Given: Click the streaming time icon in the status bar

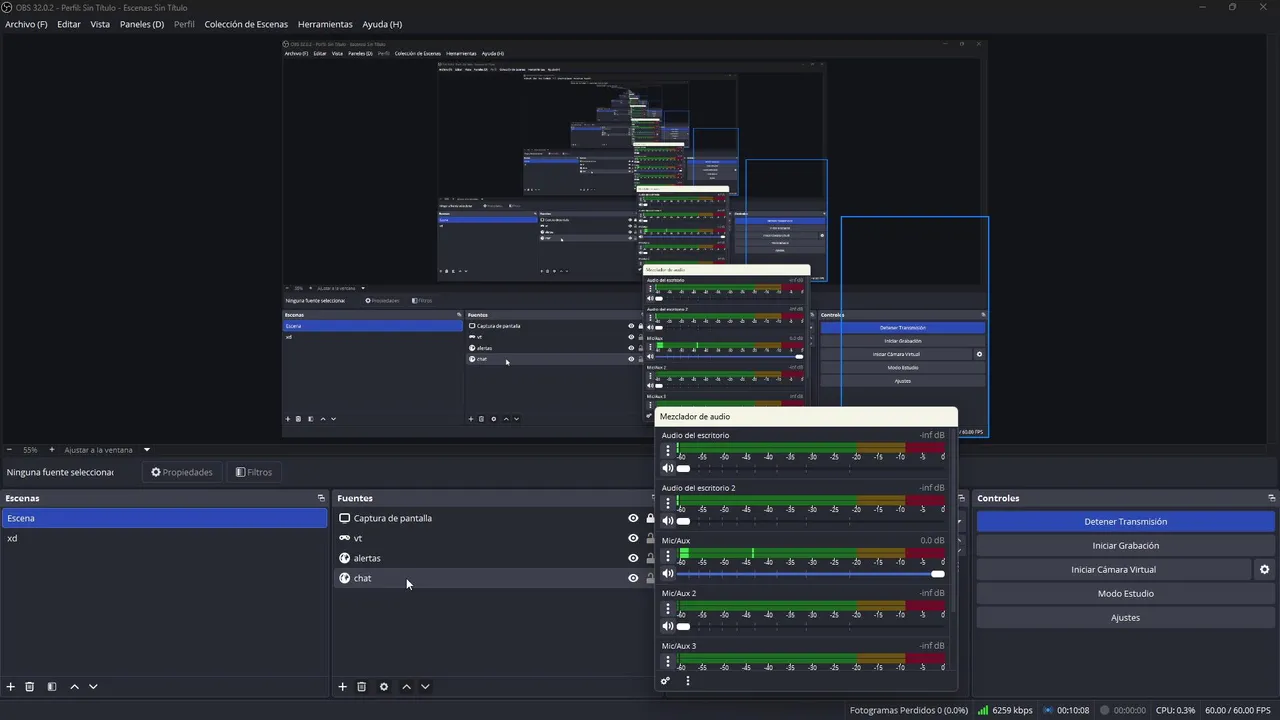Looking at the screenshot, I should pos(1048,710).
